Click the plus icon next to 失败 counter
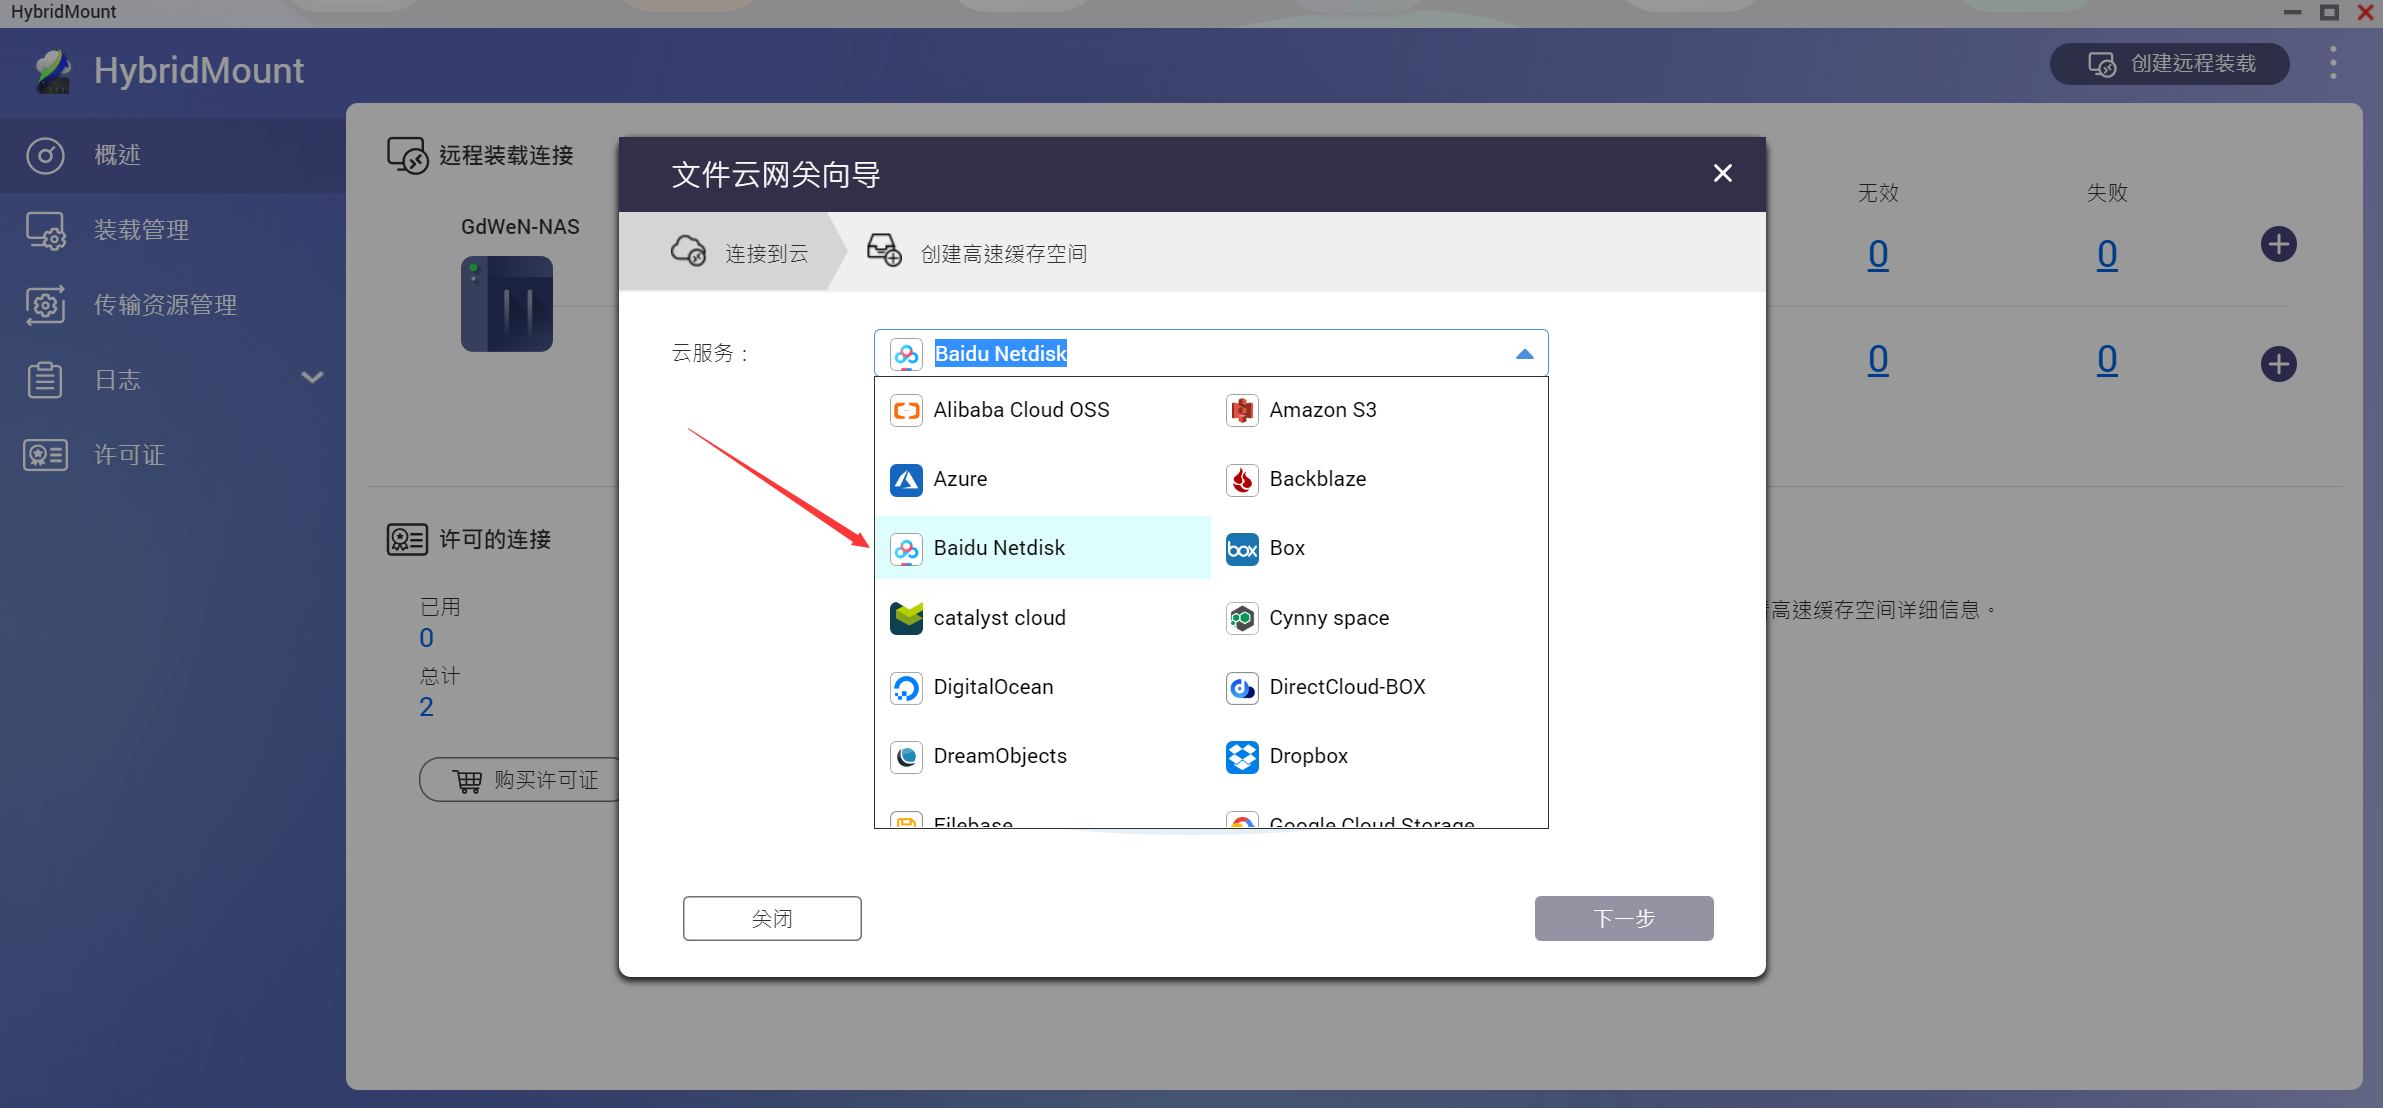2383x1108 pixels. coord(2278,243)
